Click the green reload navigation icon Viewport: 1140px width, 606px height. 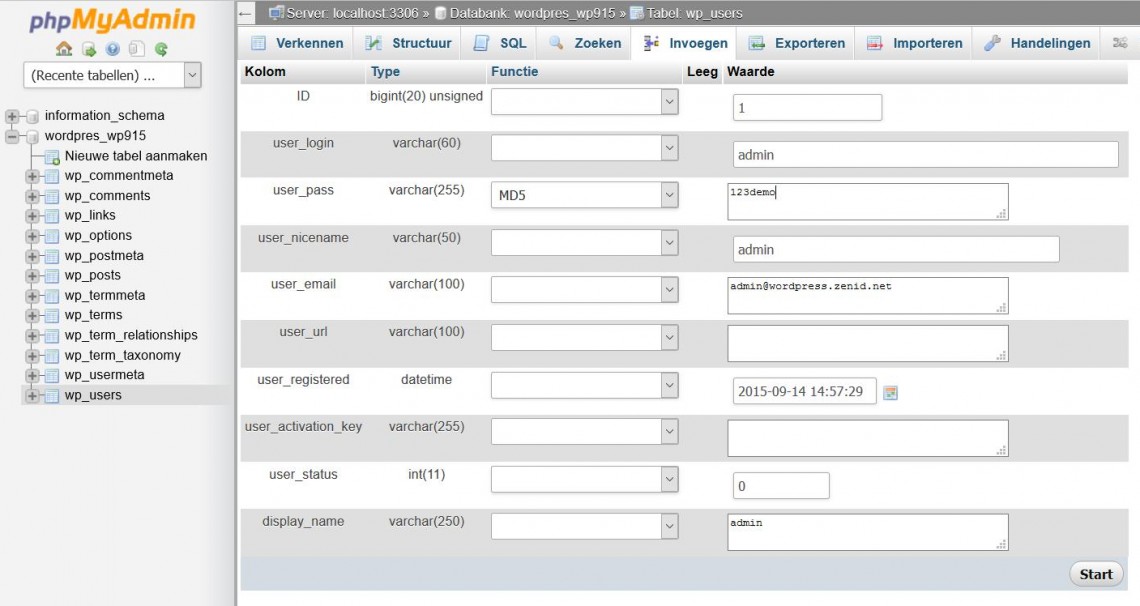(x=161, y=49)
